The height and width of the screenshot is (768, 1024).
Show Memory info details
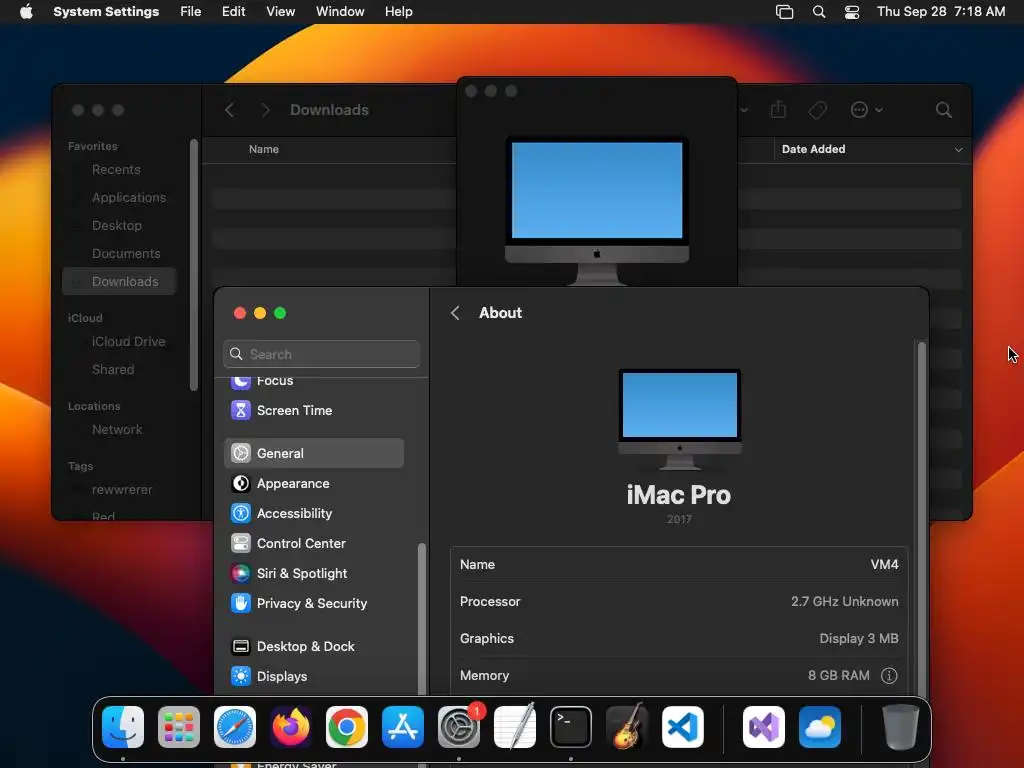[x=889, y=675]
